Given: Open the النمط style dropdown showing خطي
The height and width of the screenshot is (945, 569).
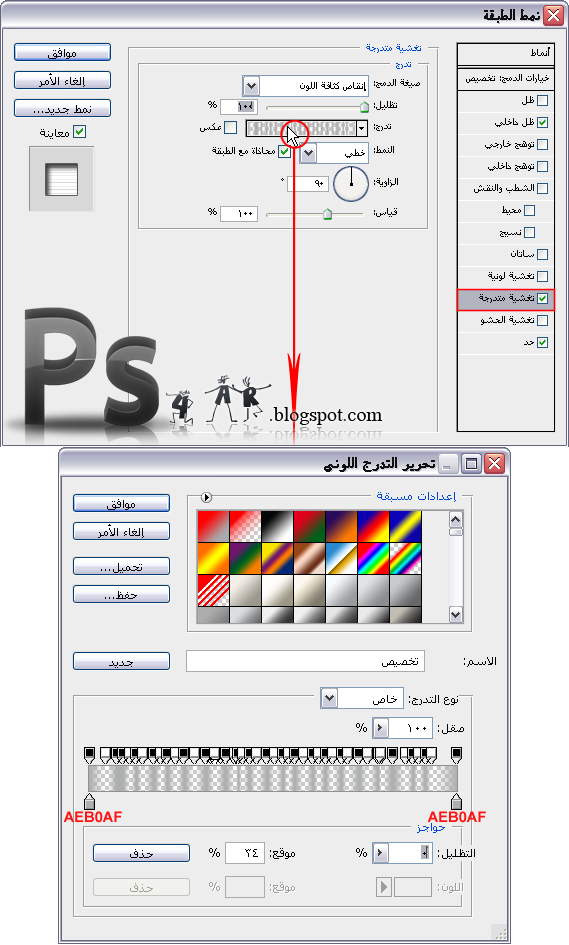Looking at the screenshot, I should tap(308, 153).
